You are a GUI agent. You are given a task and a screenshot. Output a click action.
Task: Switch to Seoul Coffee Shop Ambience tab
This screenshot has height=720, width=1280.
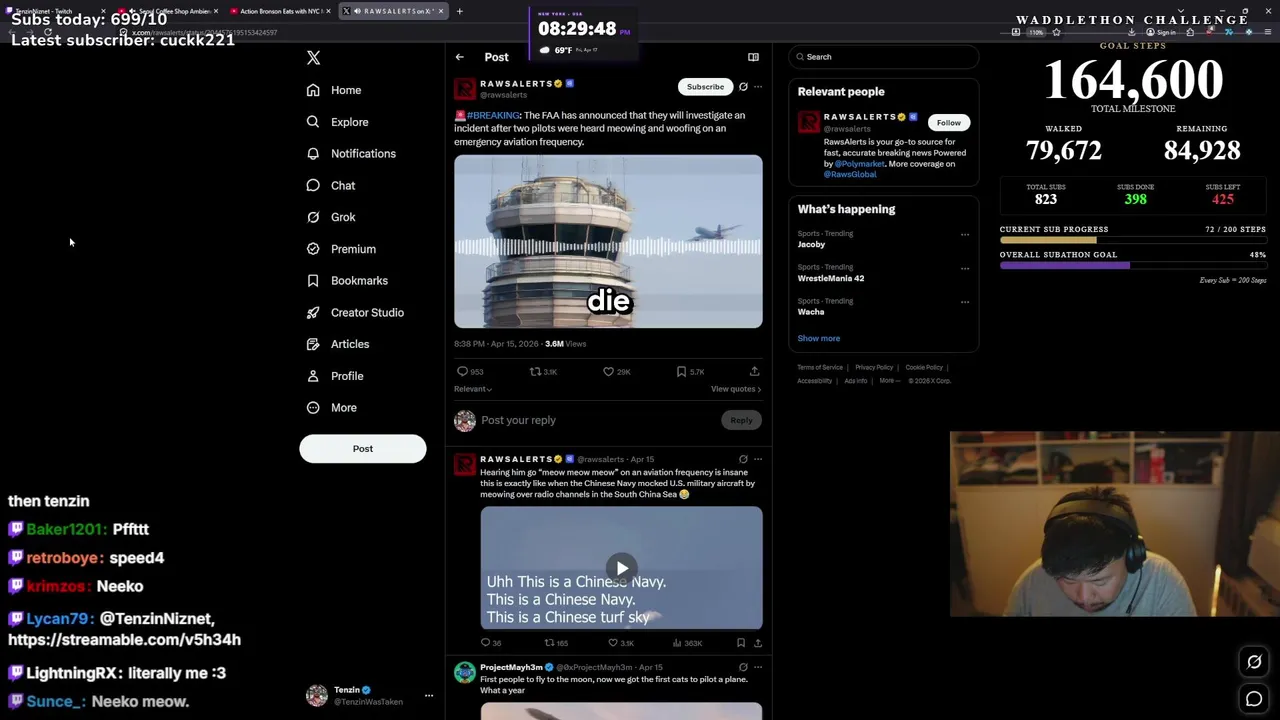pos(170,11)
